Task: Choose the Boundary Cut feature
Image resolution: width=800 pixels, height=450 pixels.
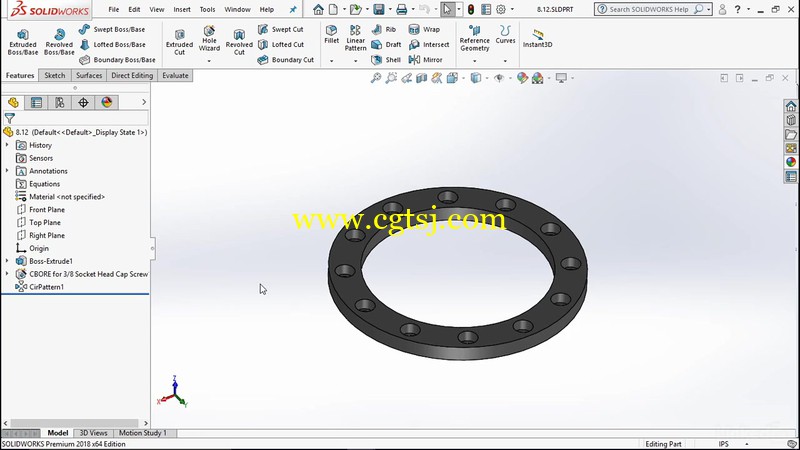Action: (286, 60)
